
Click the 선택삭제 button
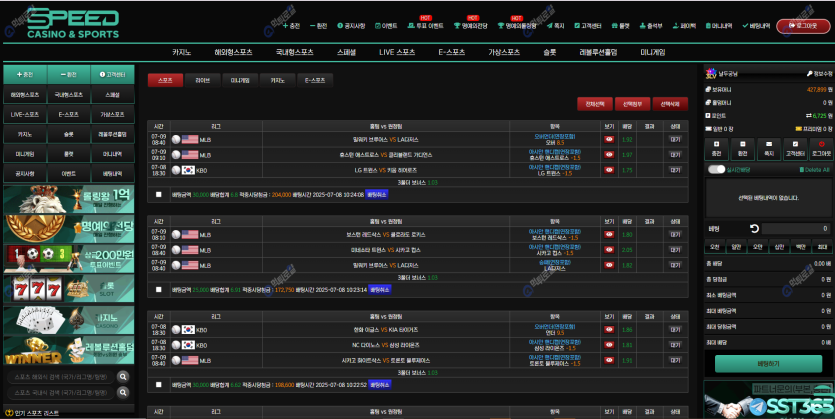[x=670, y=104]
